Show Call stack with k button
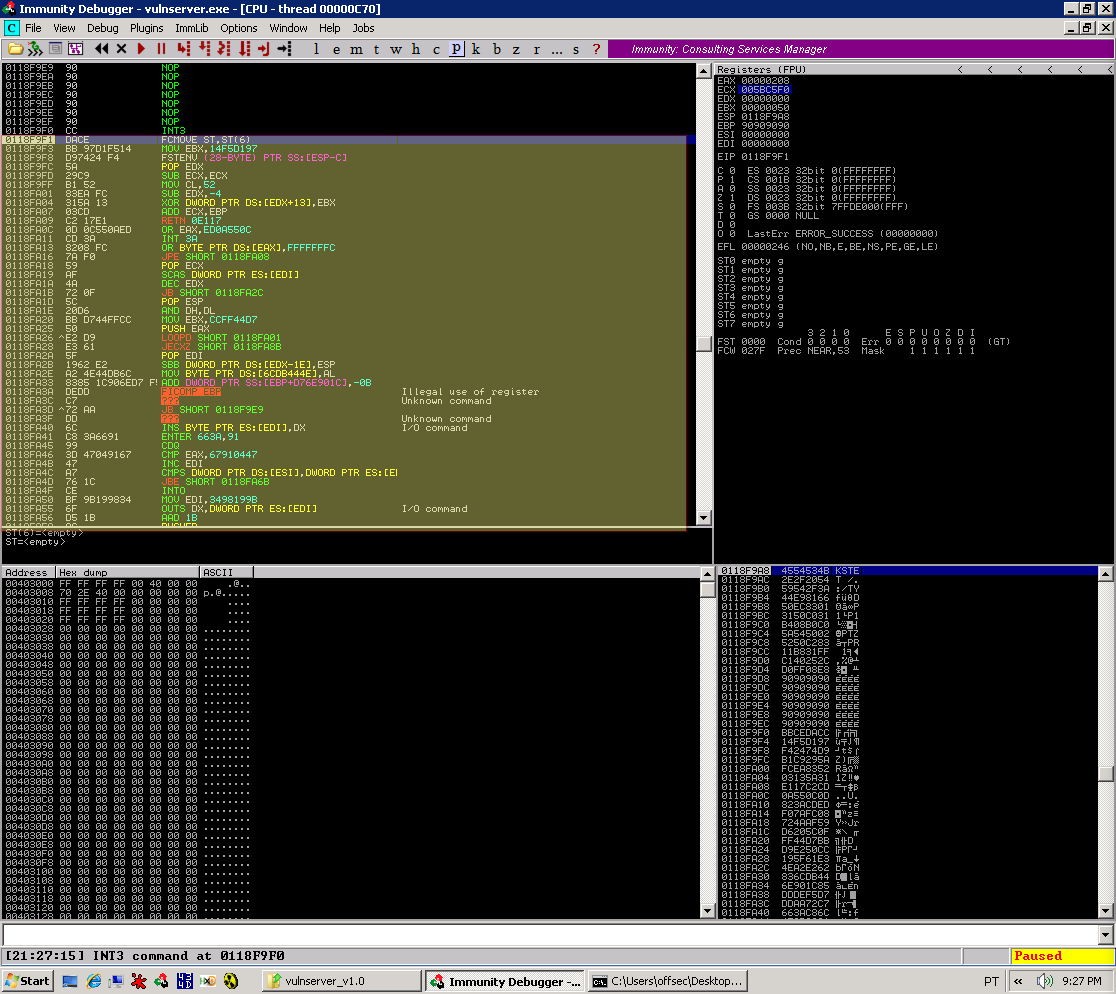 point(475,48)
